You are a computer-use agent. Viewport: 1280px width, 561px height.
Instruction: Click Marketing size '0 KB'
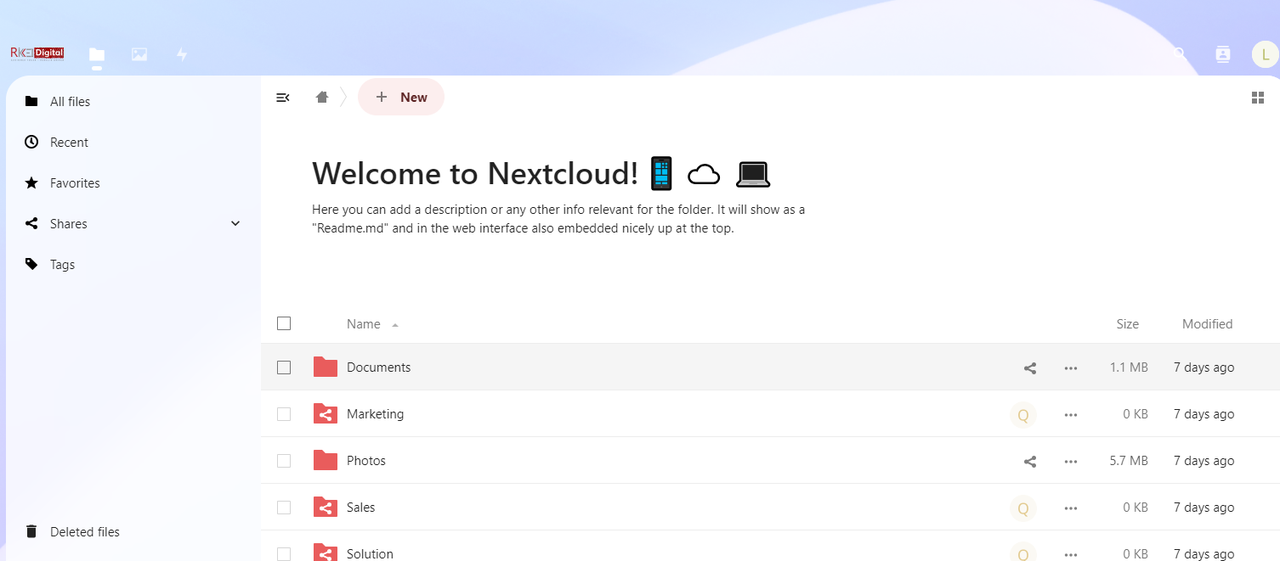click(1135, 414)
